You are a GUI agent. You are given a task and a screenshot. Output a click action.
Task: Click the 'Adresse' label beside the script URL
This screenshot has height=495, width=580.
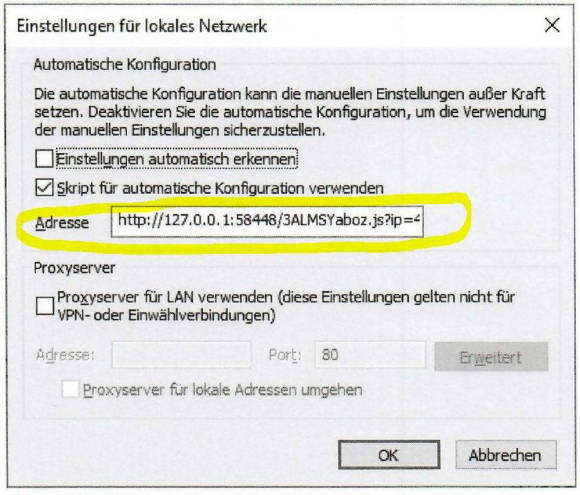[x=62, y=223]
